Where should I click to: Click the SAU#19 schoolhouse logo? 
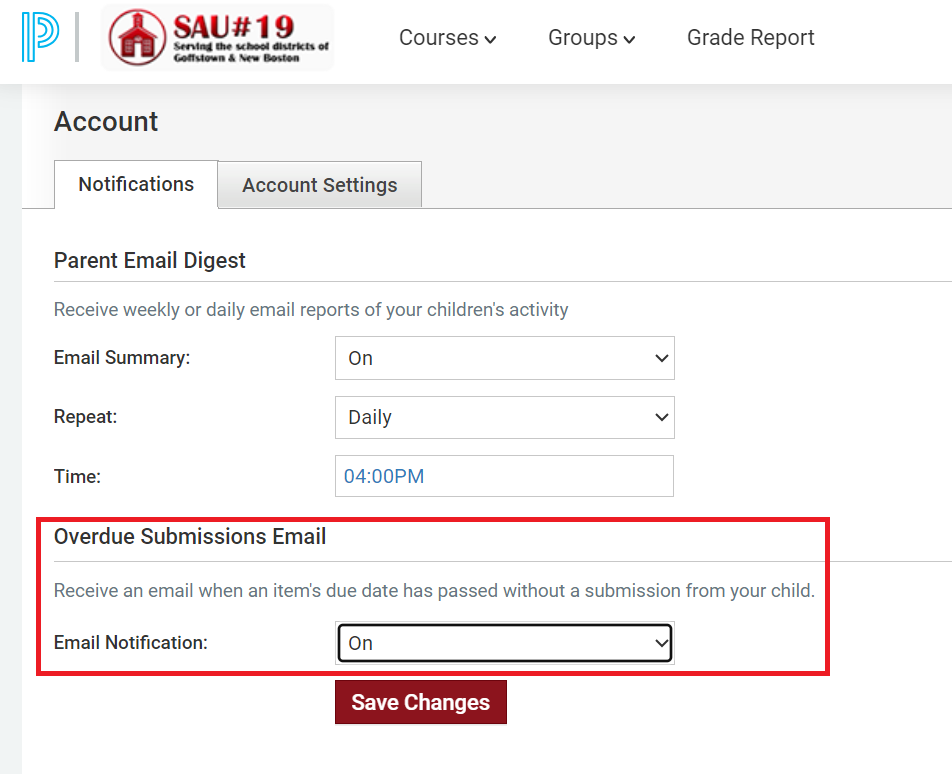tap(217, 38)
